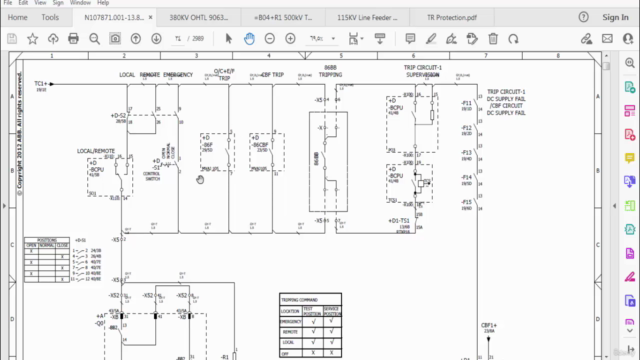The width and height of the screenshot is (640, 360).
Task: Click the send by email envelope icon
Action: pos(607,39)
